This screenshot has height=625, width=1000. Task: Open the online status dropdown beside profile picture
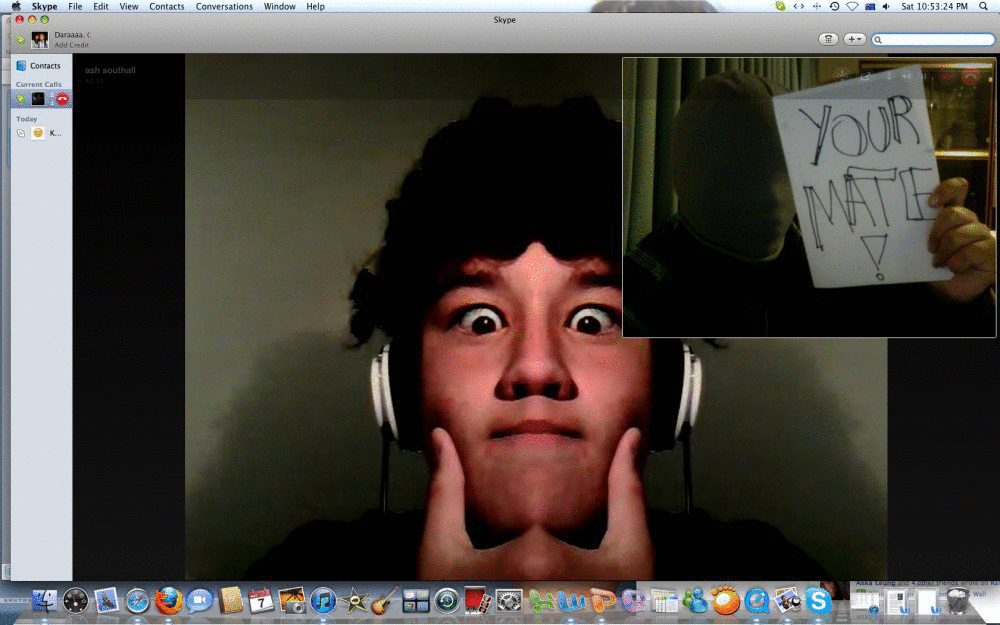pyautogui.click(x=21, y=39)
